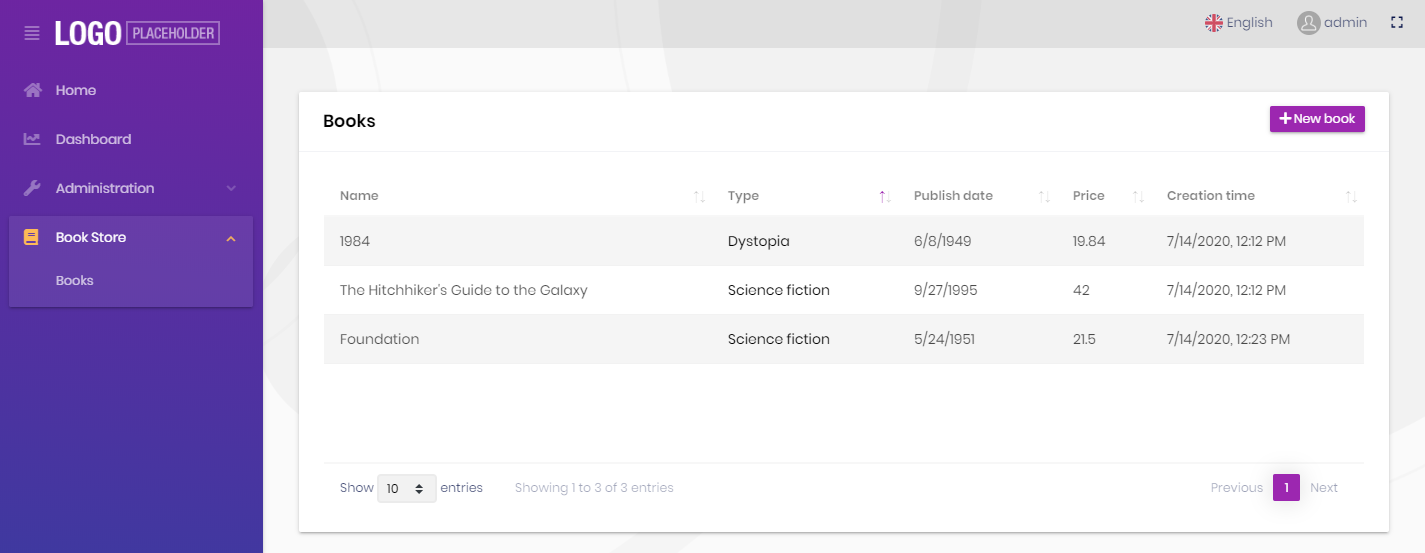Click the Administration wrench icon

click(33, 188)
